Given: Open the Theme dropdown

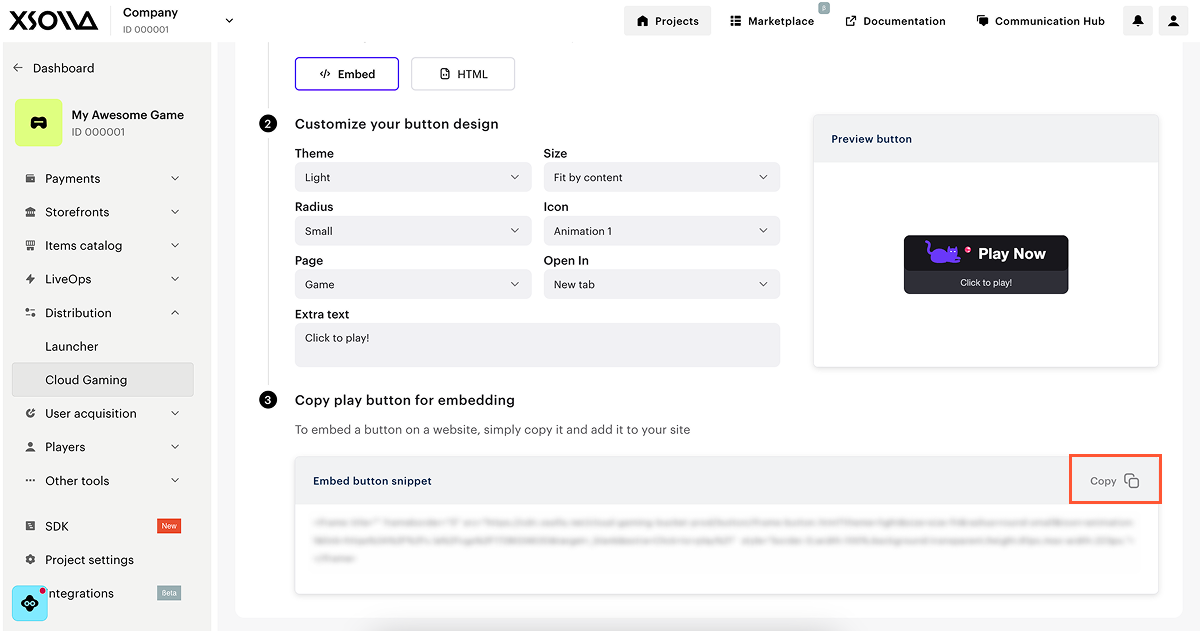Looking at the screenshot, I should (x=412, y=177).
